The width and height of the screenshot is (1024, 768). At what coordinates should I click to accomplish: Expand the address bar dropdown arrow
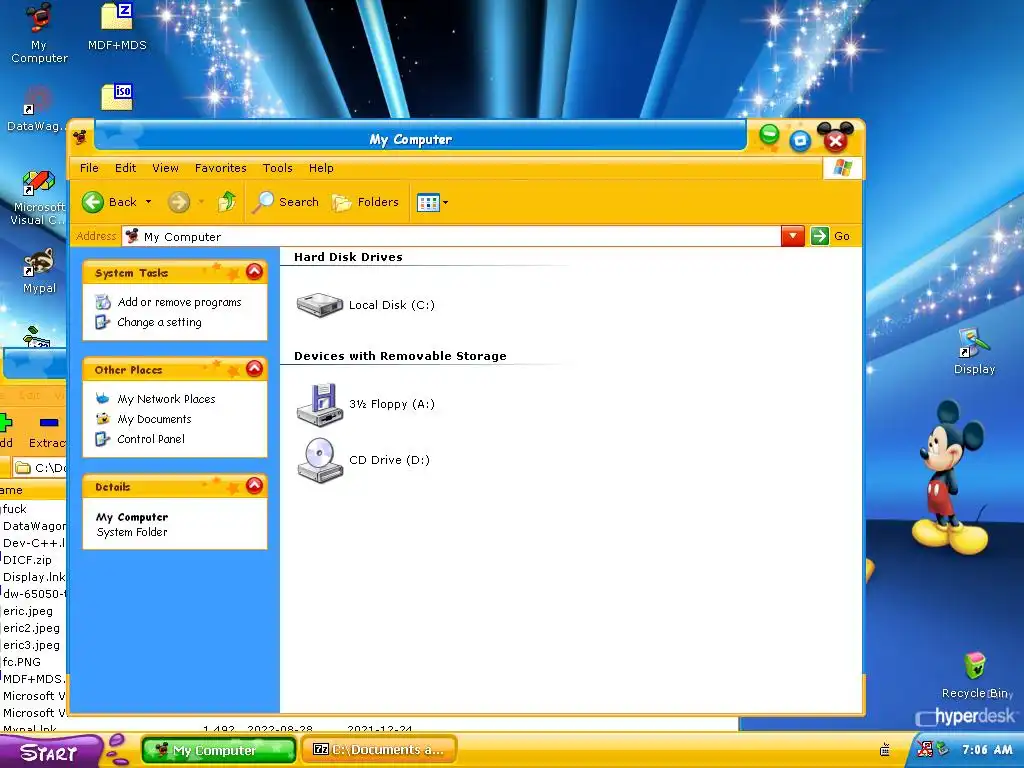pos(792,236)
